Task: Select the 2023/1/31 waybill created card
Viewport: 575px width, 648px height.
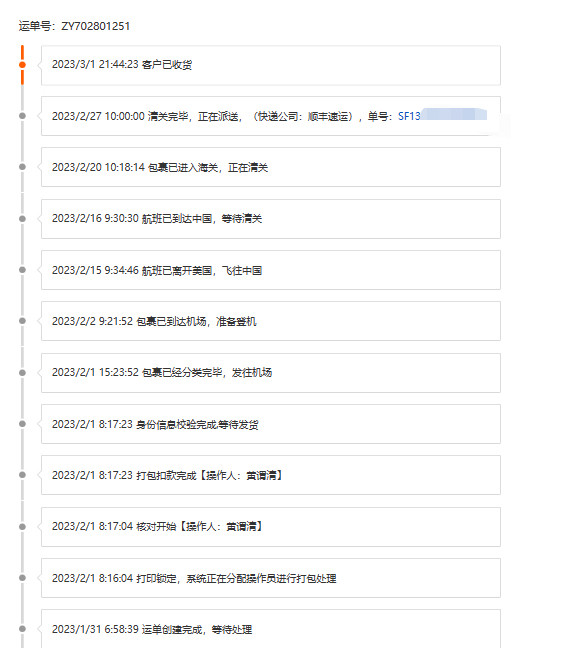Action: click(x=271, y=629)
